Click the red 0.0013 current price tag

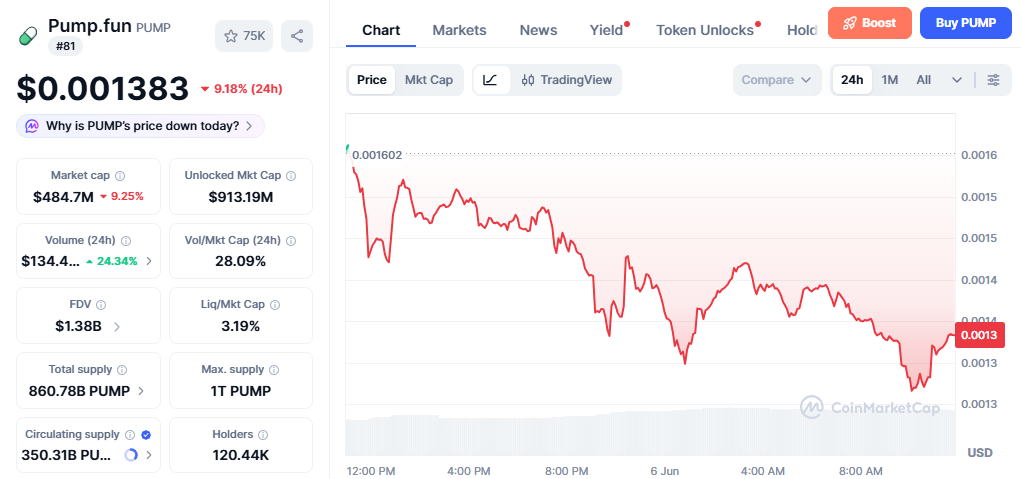tap(979, 335)
